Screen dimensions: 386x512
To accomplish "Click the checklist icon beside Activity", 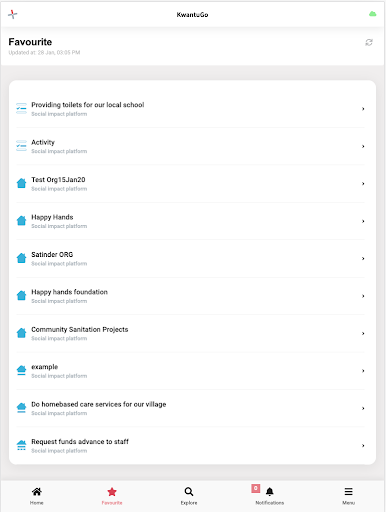I will click(21, 146).
